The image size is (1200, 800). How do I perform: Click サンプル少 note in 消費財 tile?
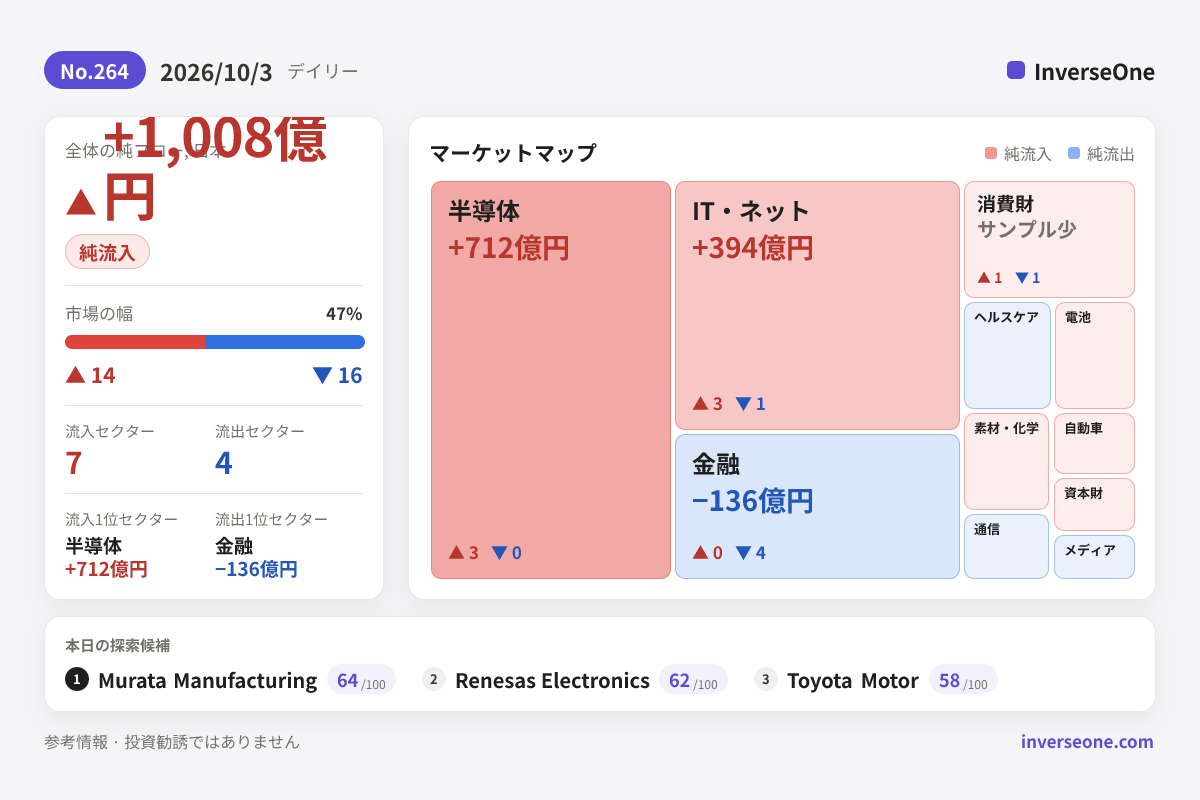tap(1027, 229)
